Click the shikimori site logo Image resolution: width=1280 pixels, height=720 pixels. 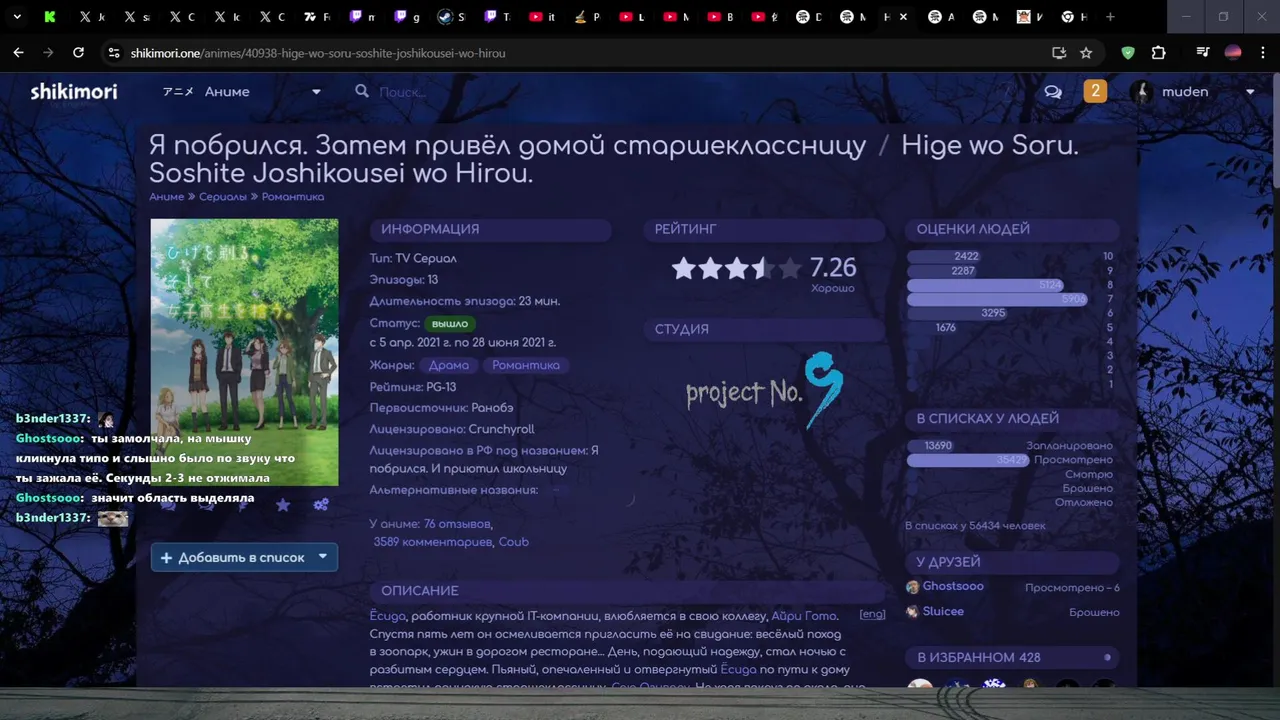click(x=73, y=92)
